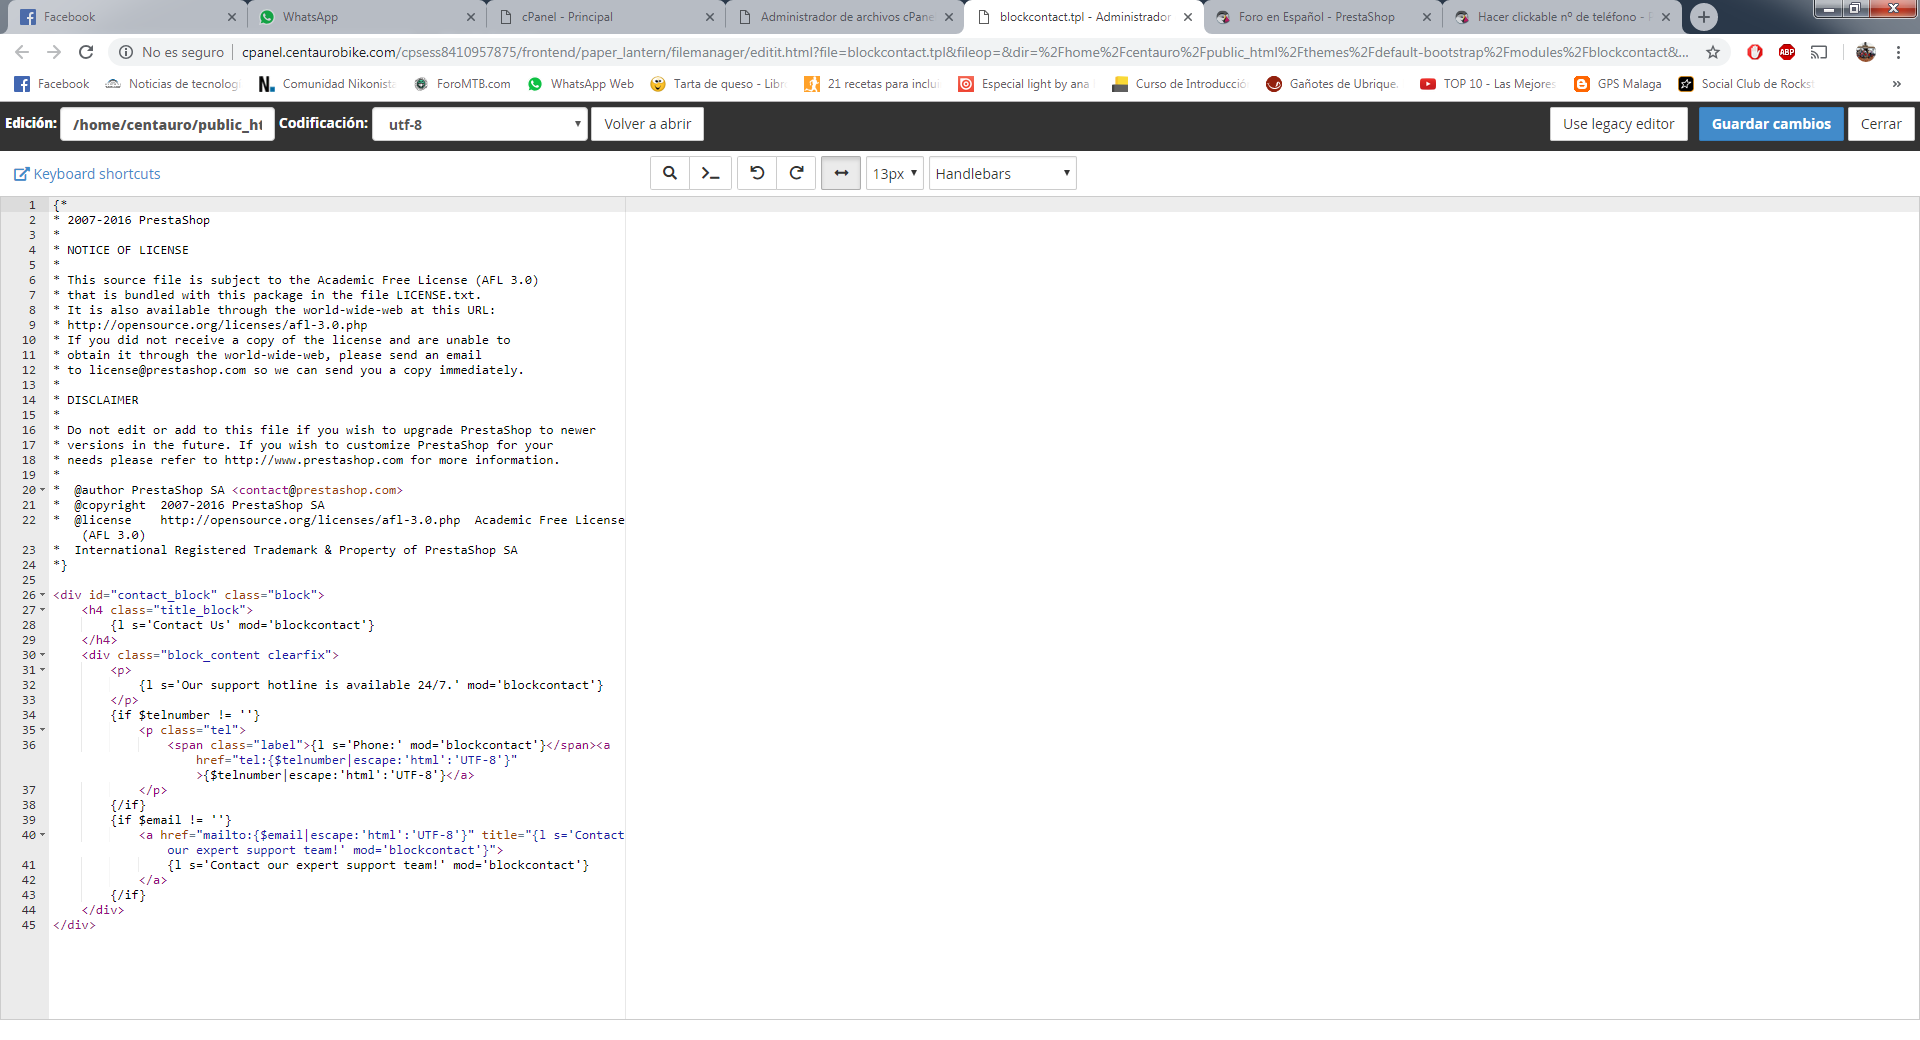Open Especial light by ana bookmark
The width and height of the screenshot is (1920, 1040).
(x=1025, y=84)
